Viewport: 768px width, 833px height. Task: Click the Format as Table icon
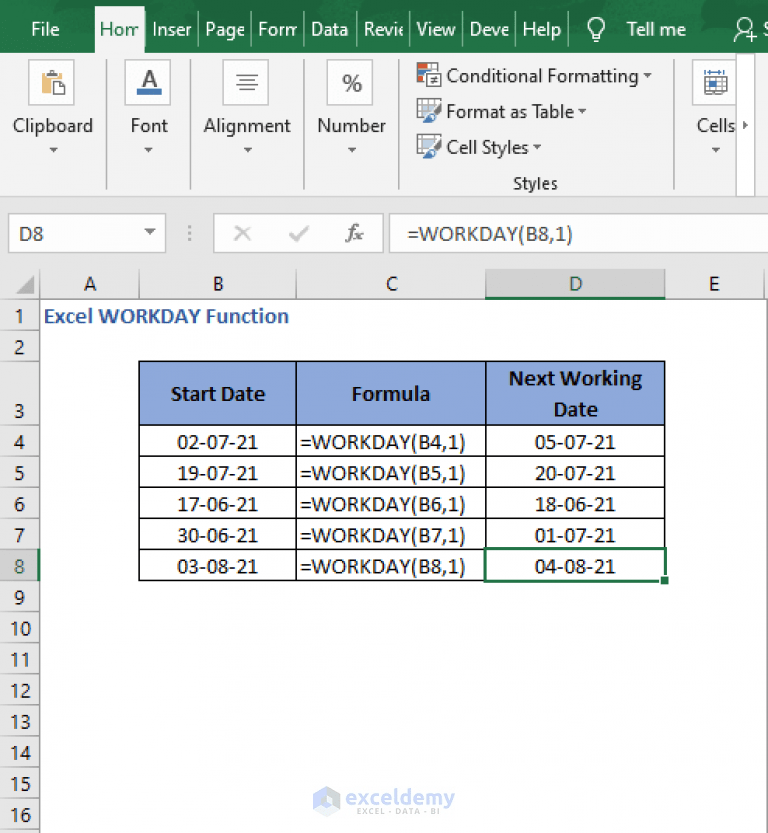[x=428, y=111]
